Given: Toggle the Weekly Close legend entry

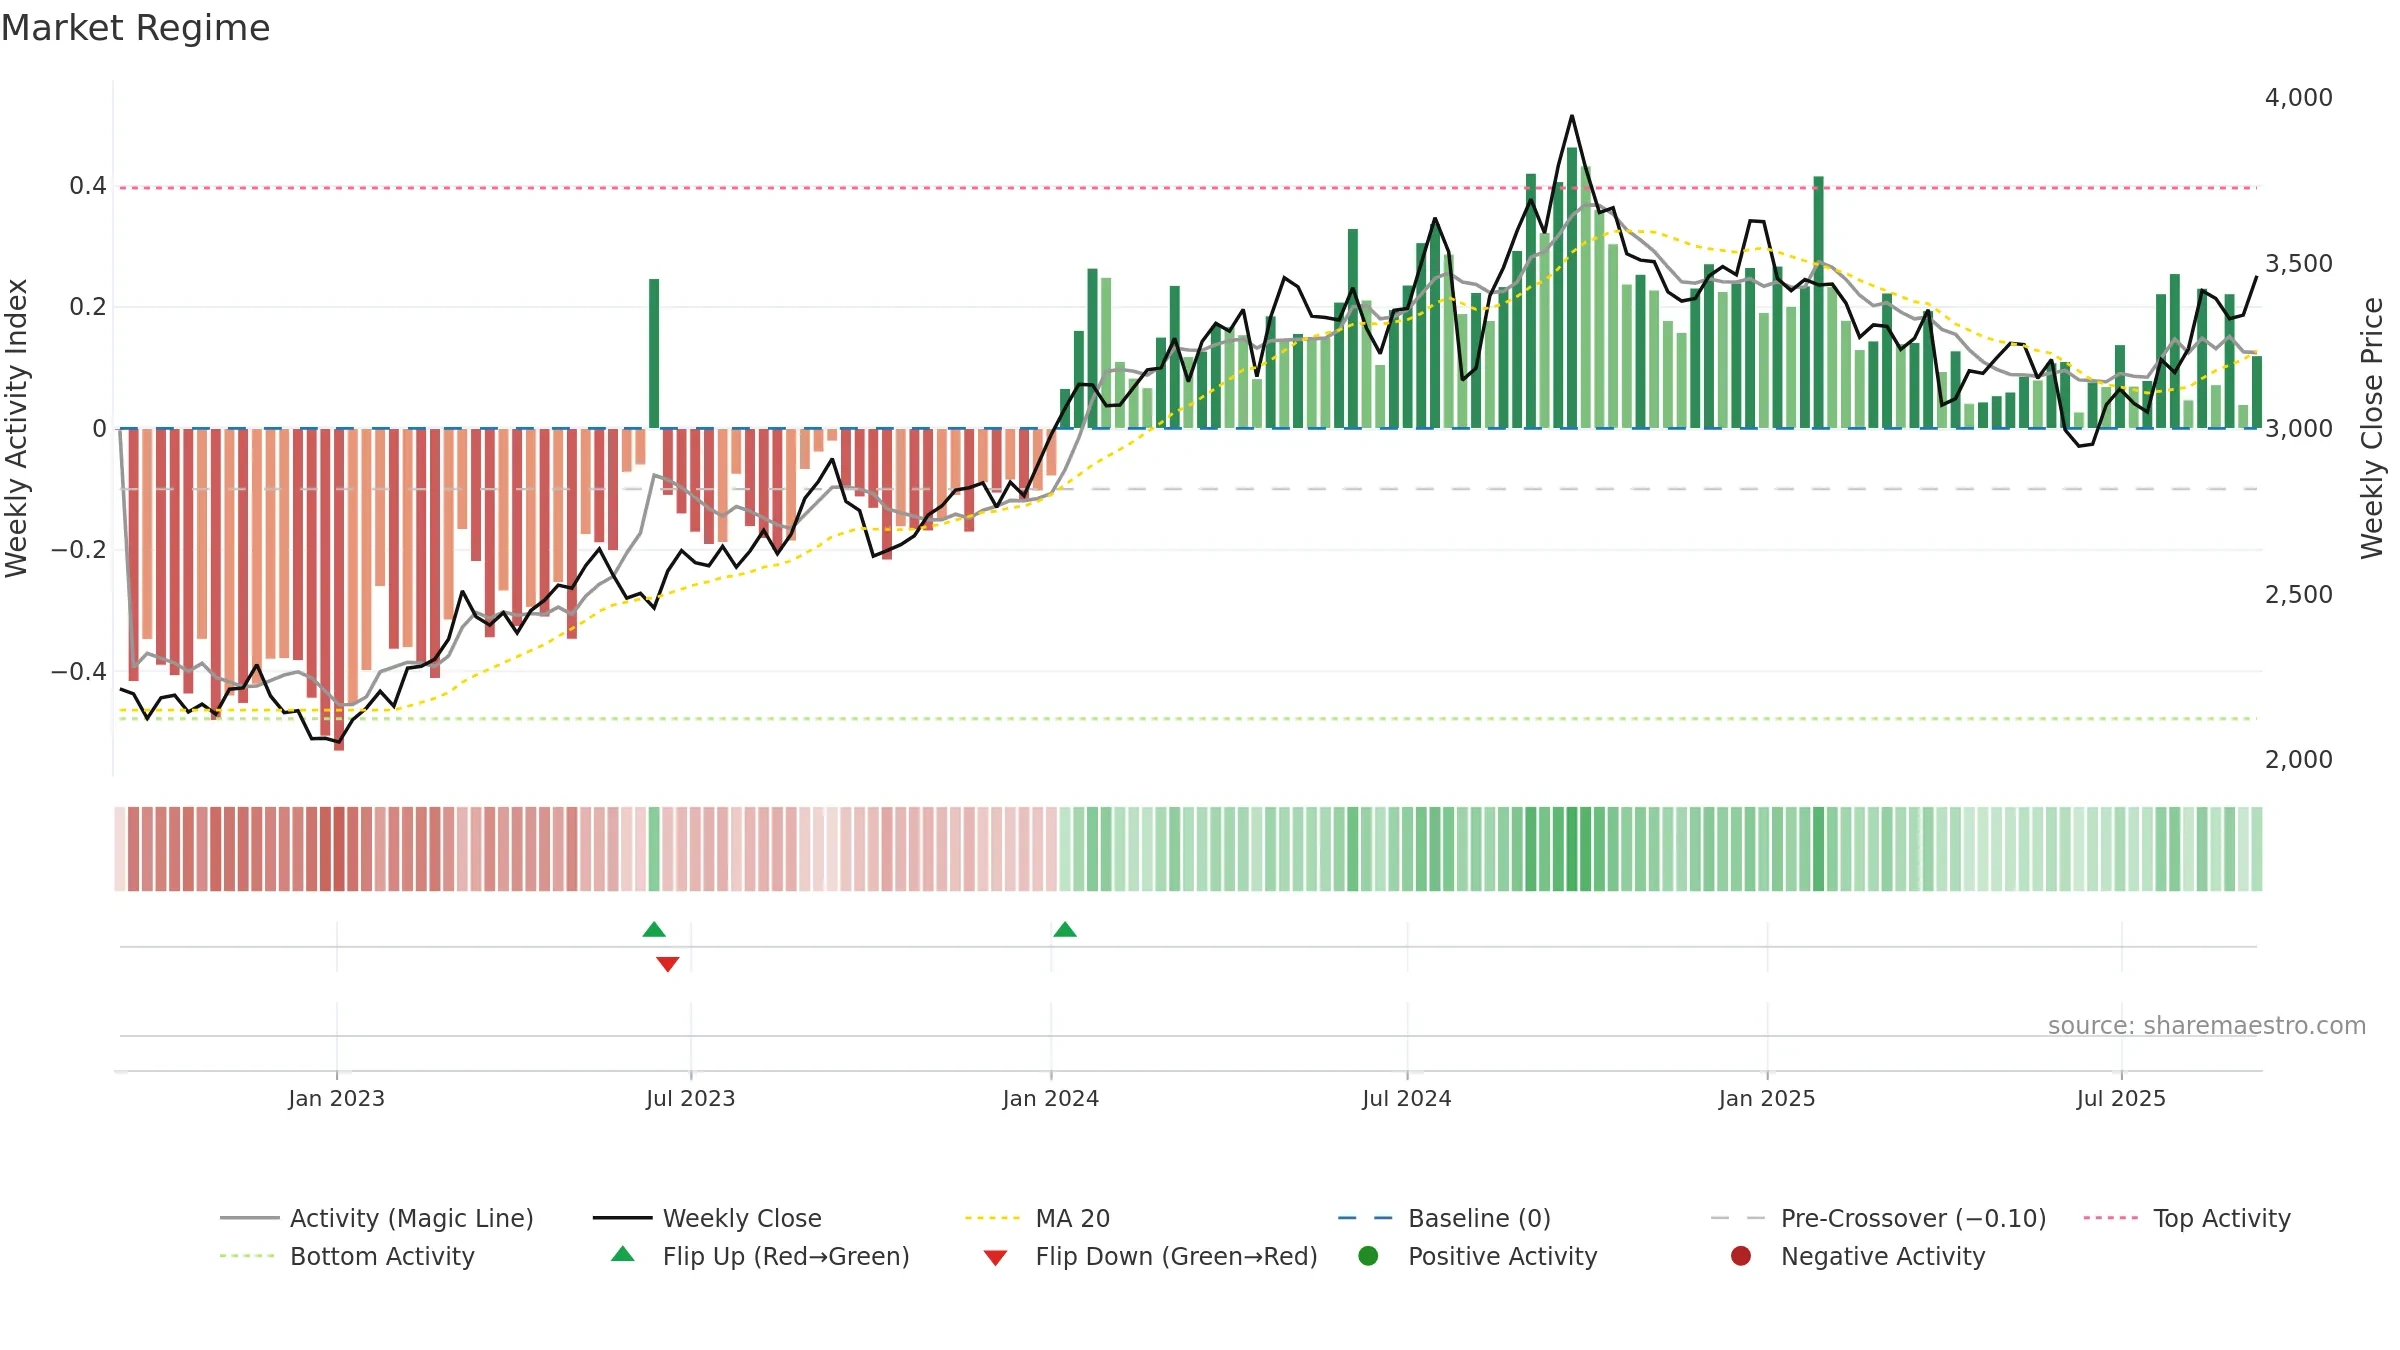Looking at the screenshot, I should [707, 1218].
